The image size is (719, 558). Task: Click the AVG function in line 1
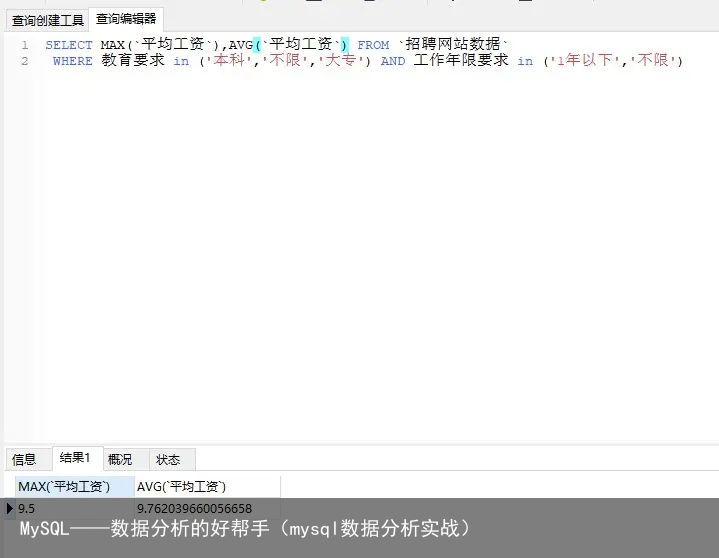(x=241, y=45)
